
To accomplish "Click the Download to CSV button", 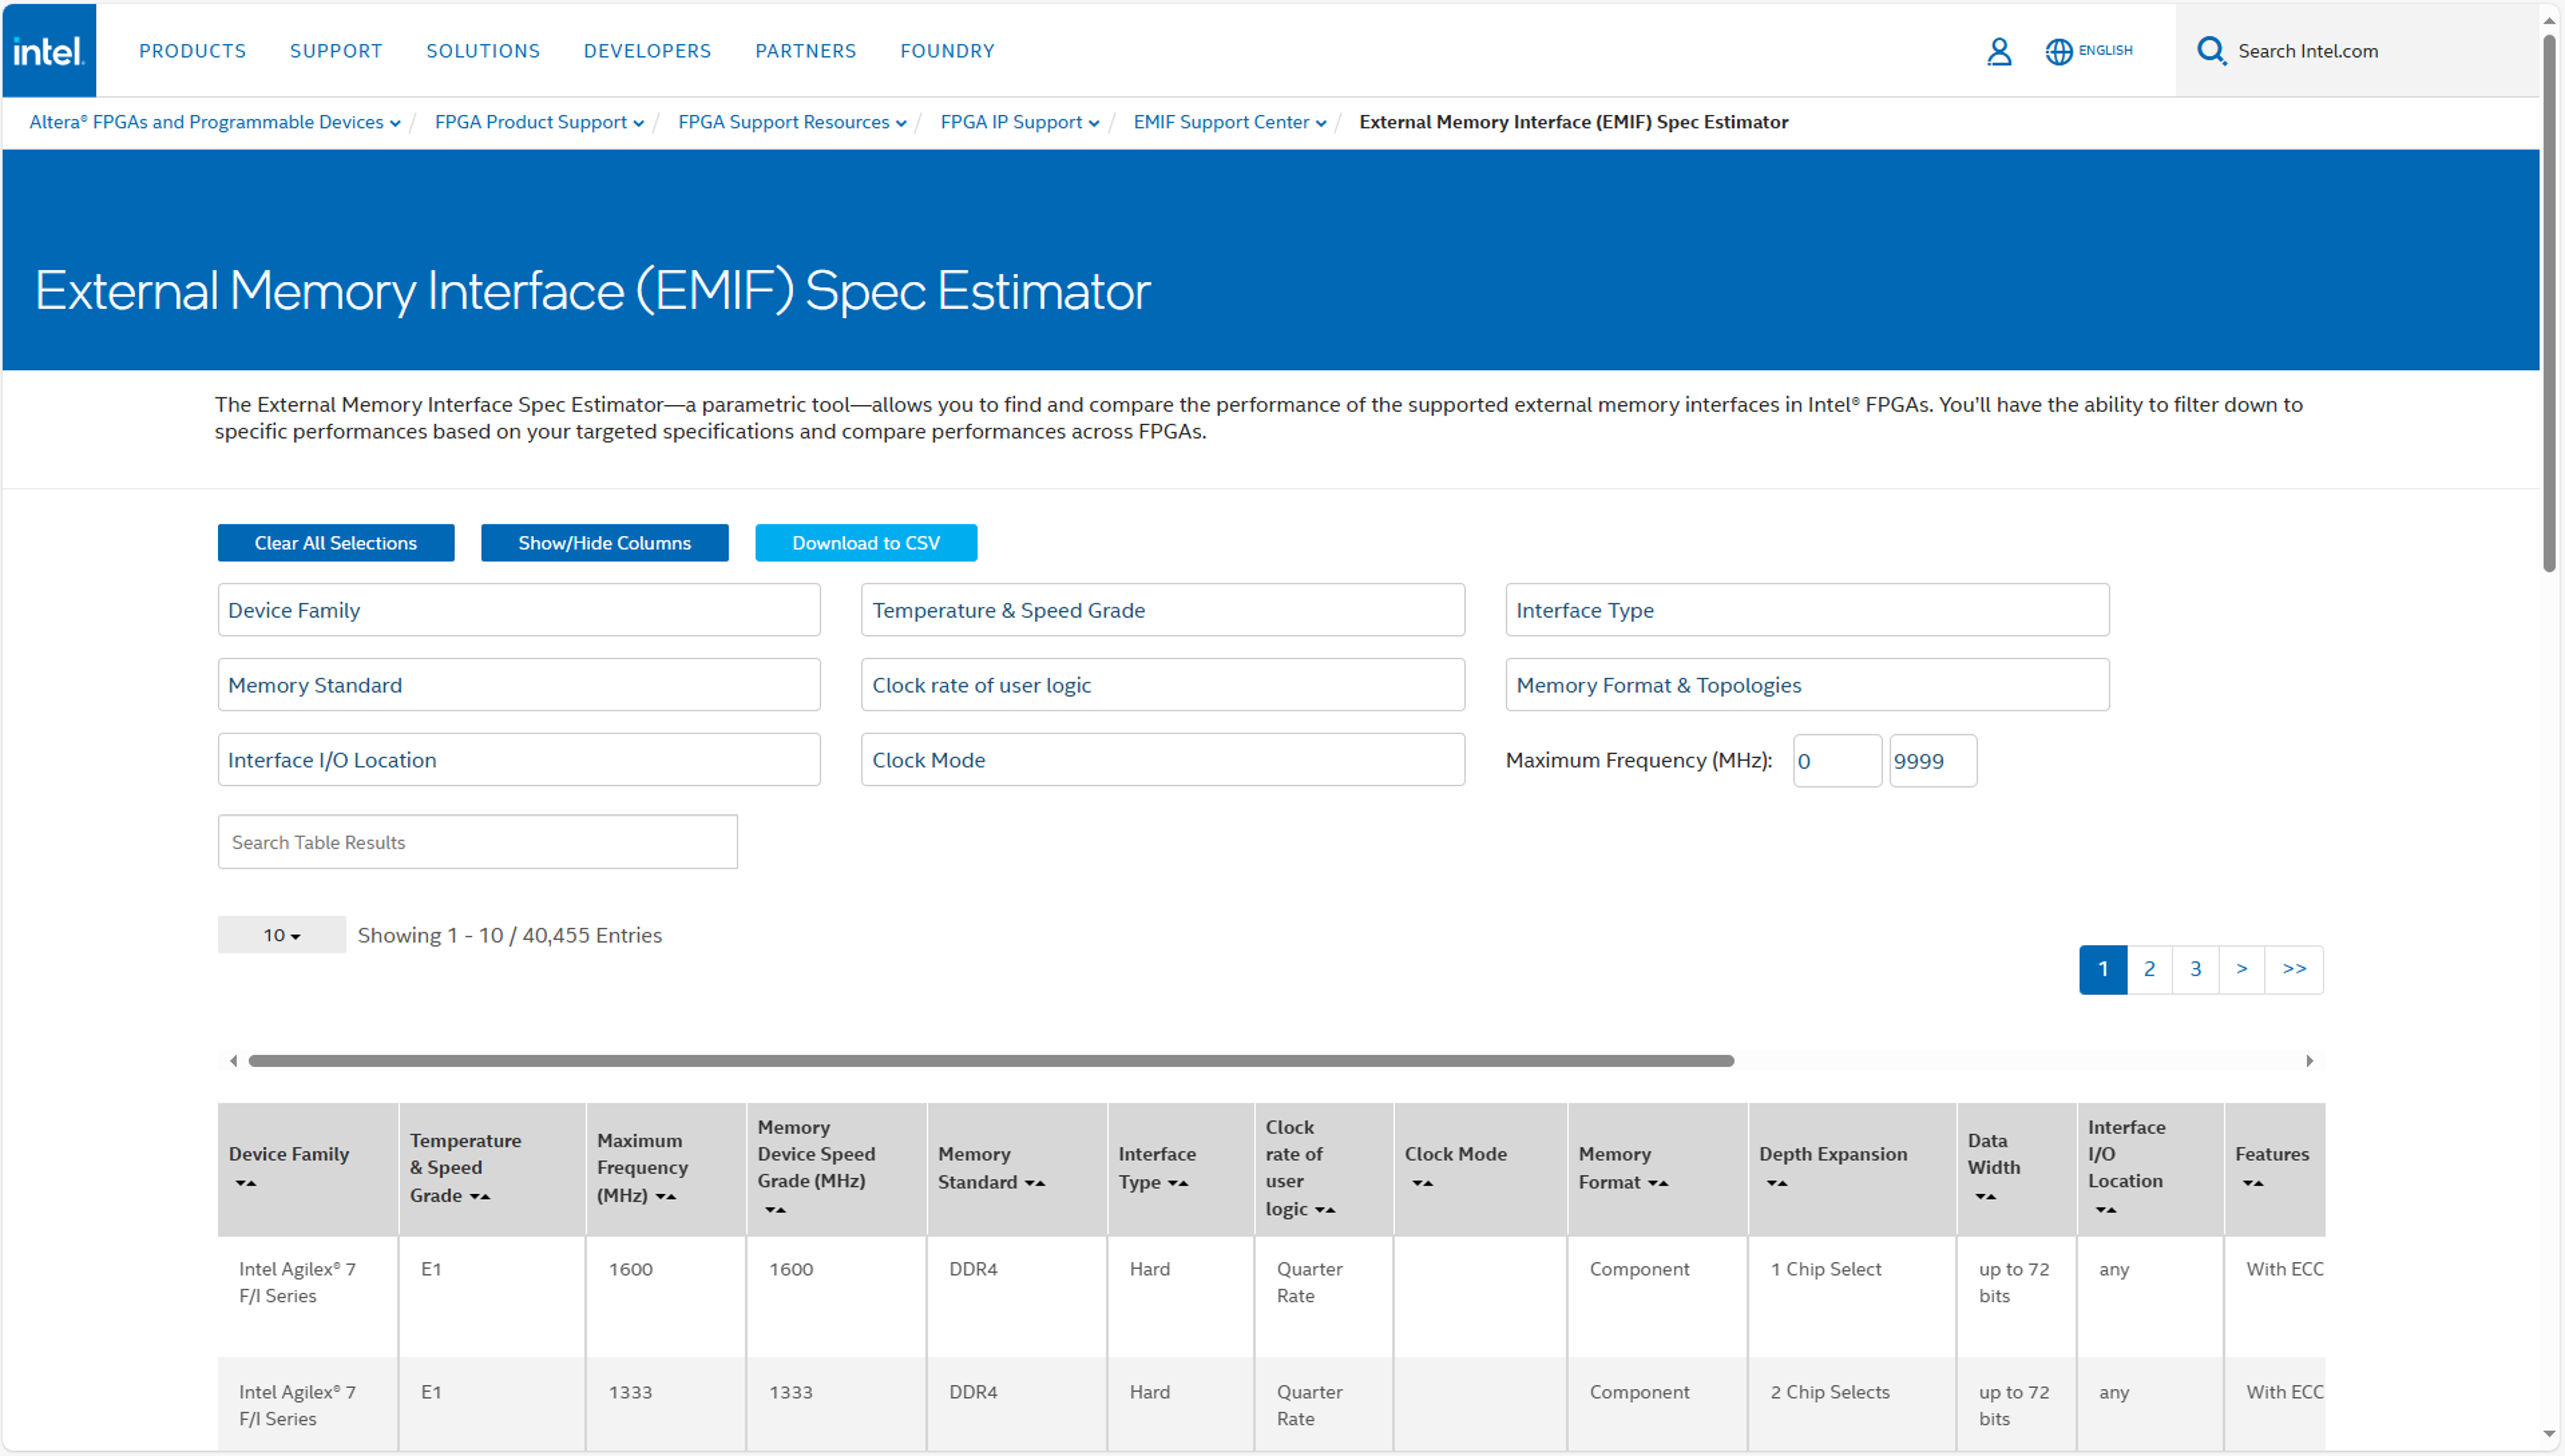I will click(865, 543).
